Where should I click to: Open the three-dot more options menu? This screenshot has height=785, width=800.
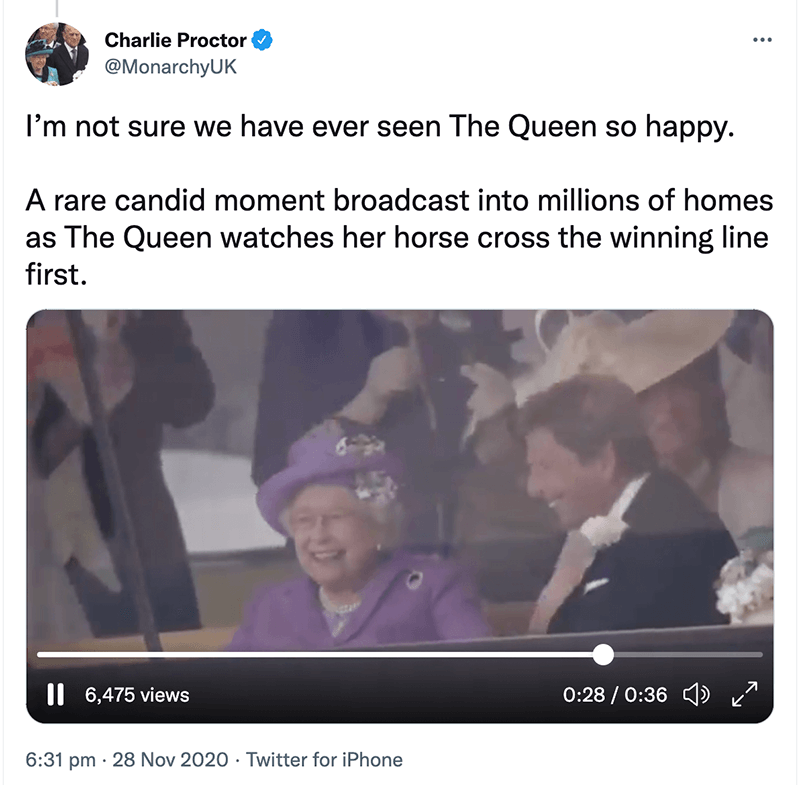pyautogui.click(x=762, y=40)
